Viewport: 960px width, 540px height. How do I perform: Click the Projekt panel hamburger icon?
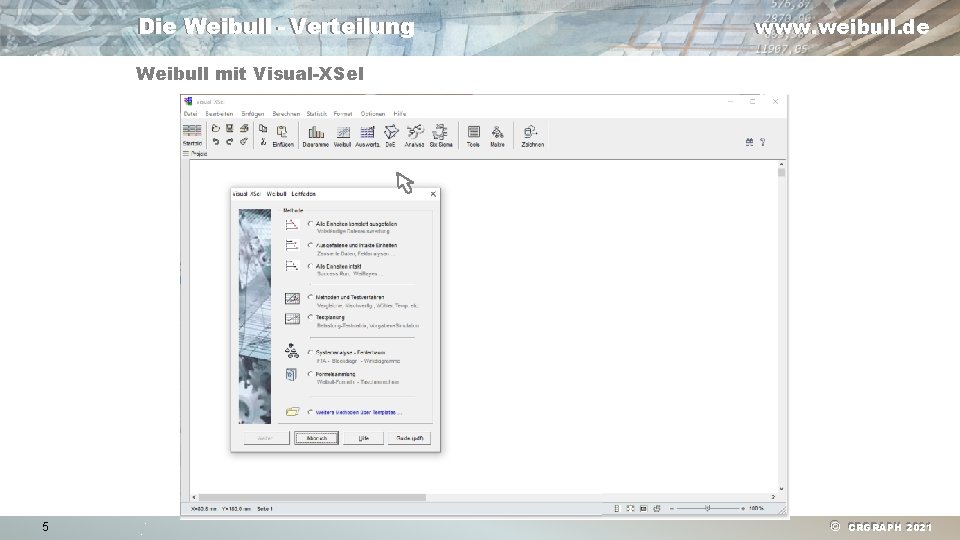coord(186,154)
